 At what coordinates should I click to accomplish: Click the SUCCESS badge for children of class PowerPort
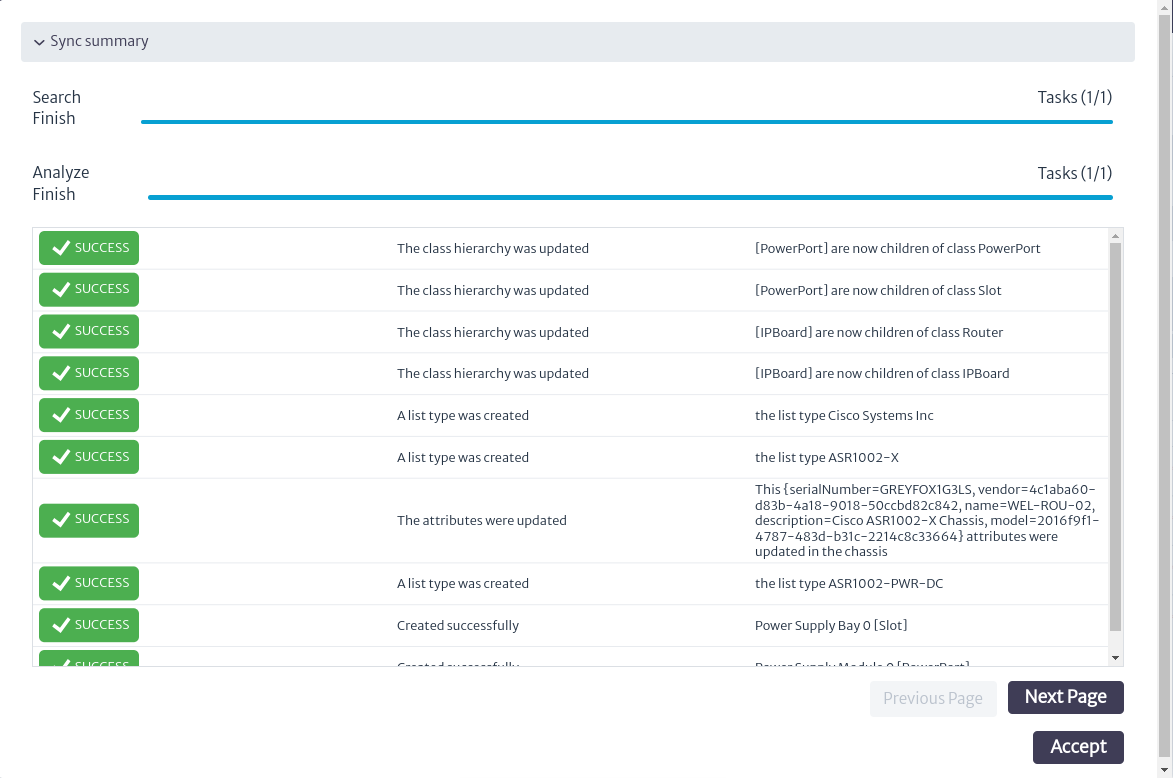[x=89, y=248]
